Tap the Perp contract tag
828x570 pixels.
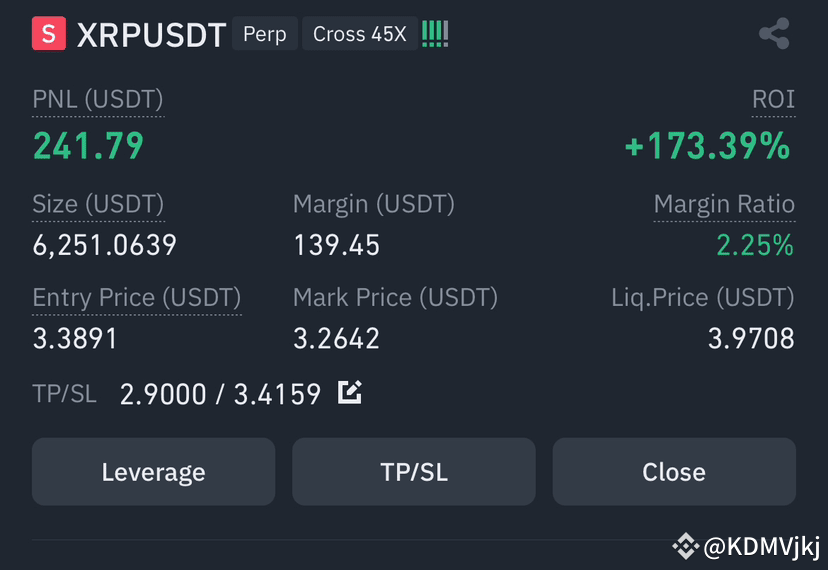click(x=265, y=34)
